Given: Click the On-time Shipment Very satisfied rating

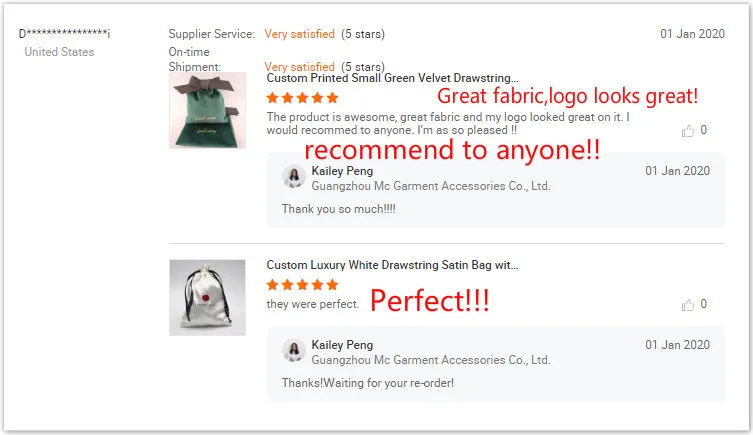Looking at the screenshot, I should pyautogui.click(x=299, y=67).
